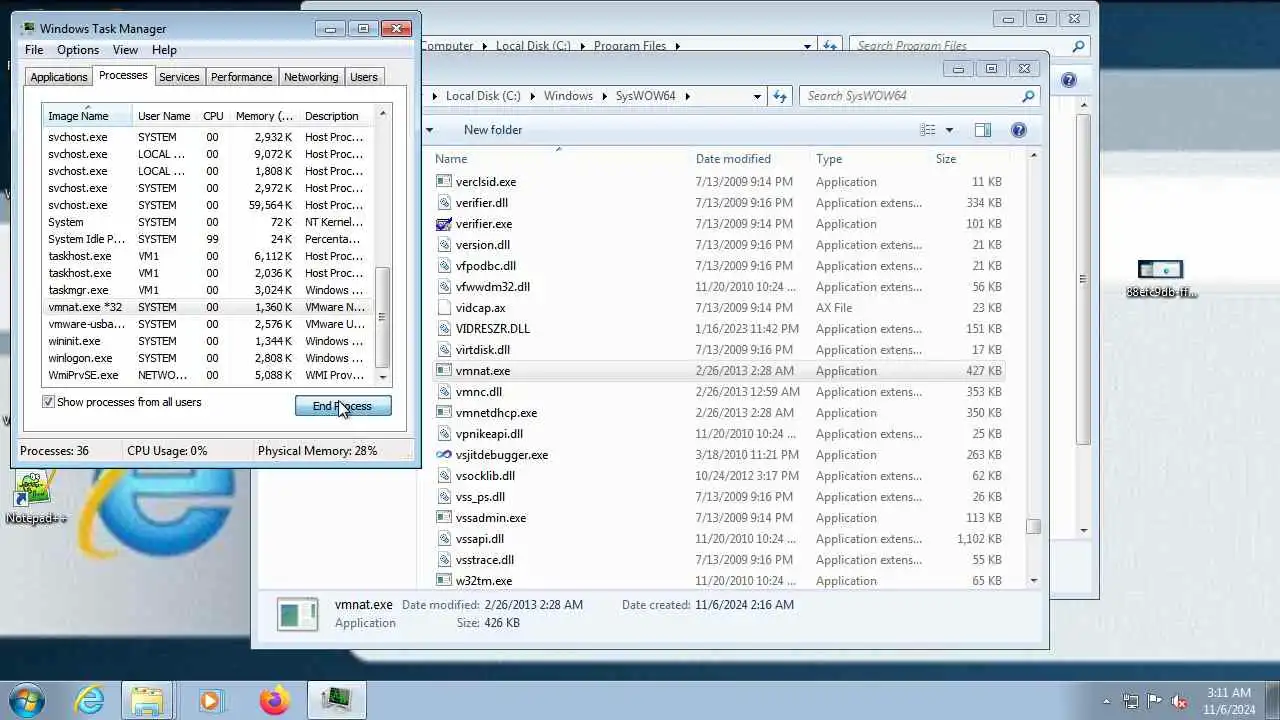The image size is (1280, 720).
Task: Sort files by Size column
Action: click(969, 159)
